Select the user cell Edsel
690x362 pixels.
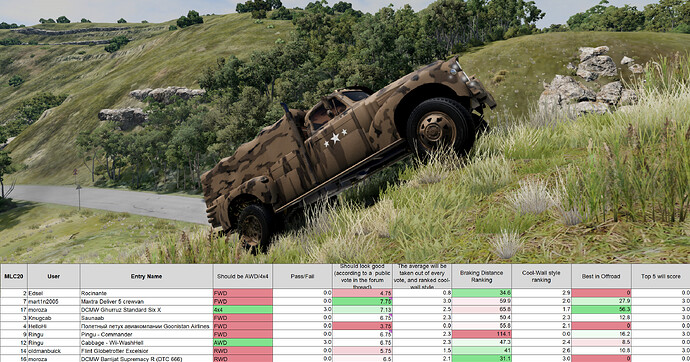(54, 293)
